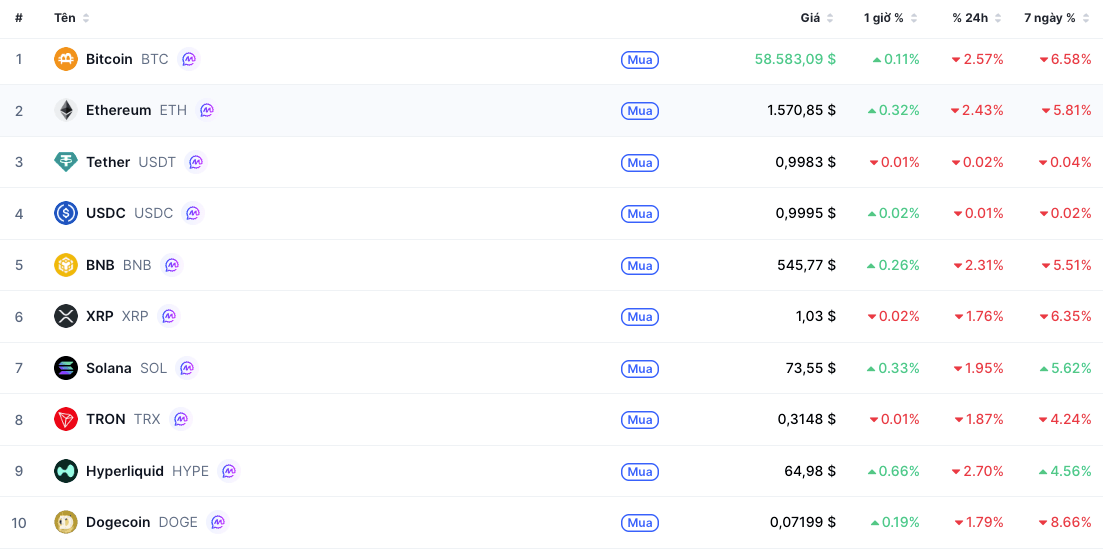1103x550 pixels.
Task: Click the Hyperliquid logo icon
Action: click(x=65, y=471)
